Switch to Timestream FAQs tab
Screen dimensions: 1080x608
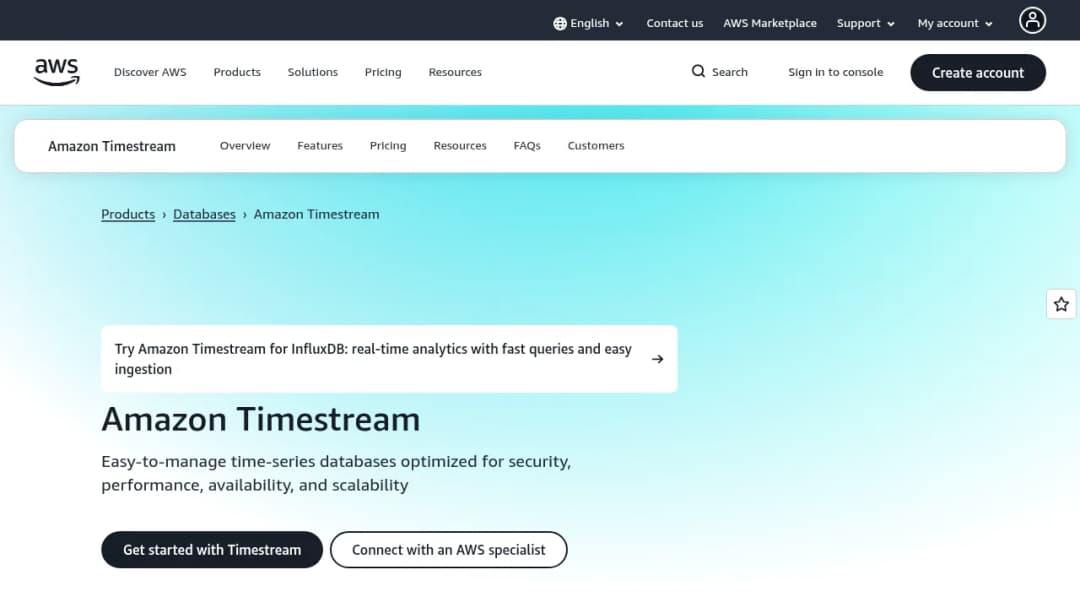527,146
